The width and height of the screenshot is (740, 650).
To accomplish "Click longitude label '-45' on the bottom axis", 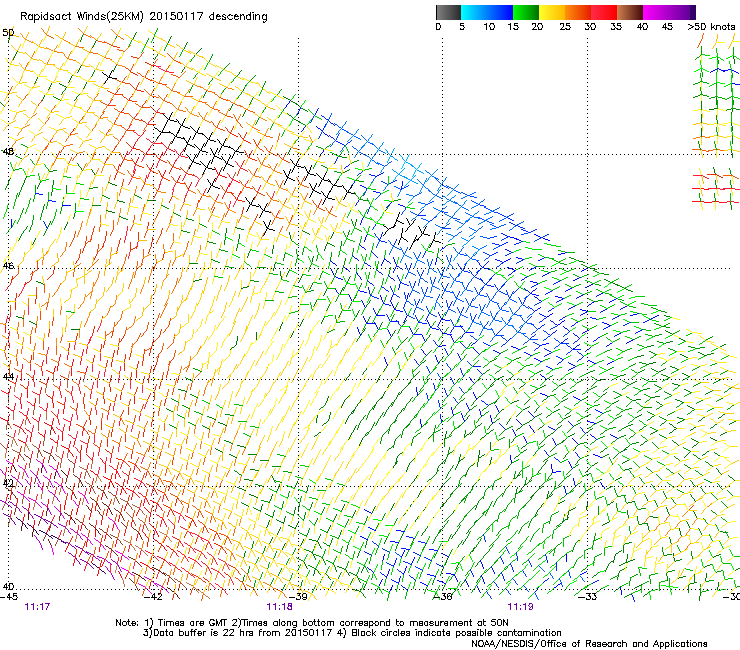I will pos(9,597).
